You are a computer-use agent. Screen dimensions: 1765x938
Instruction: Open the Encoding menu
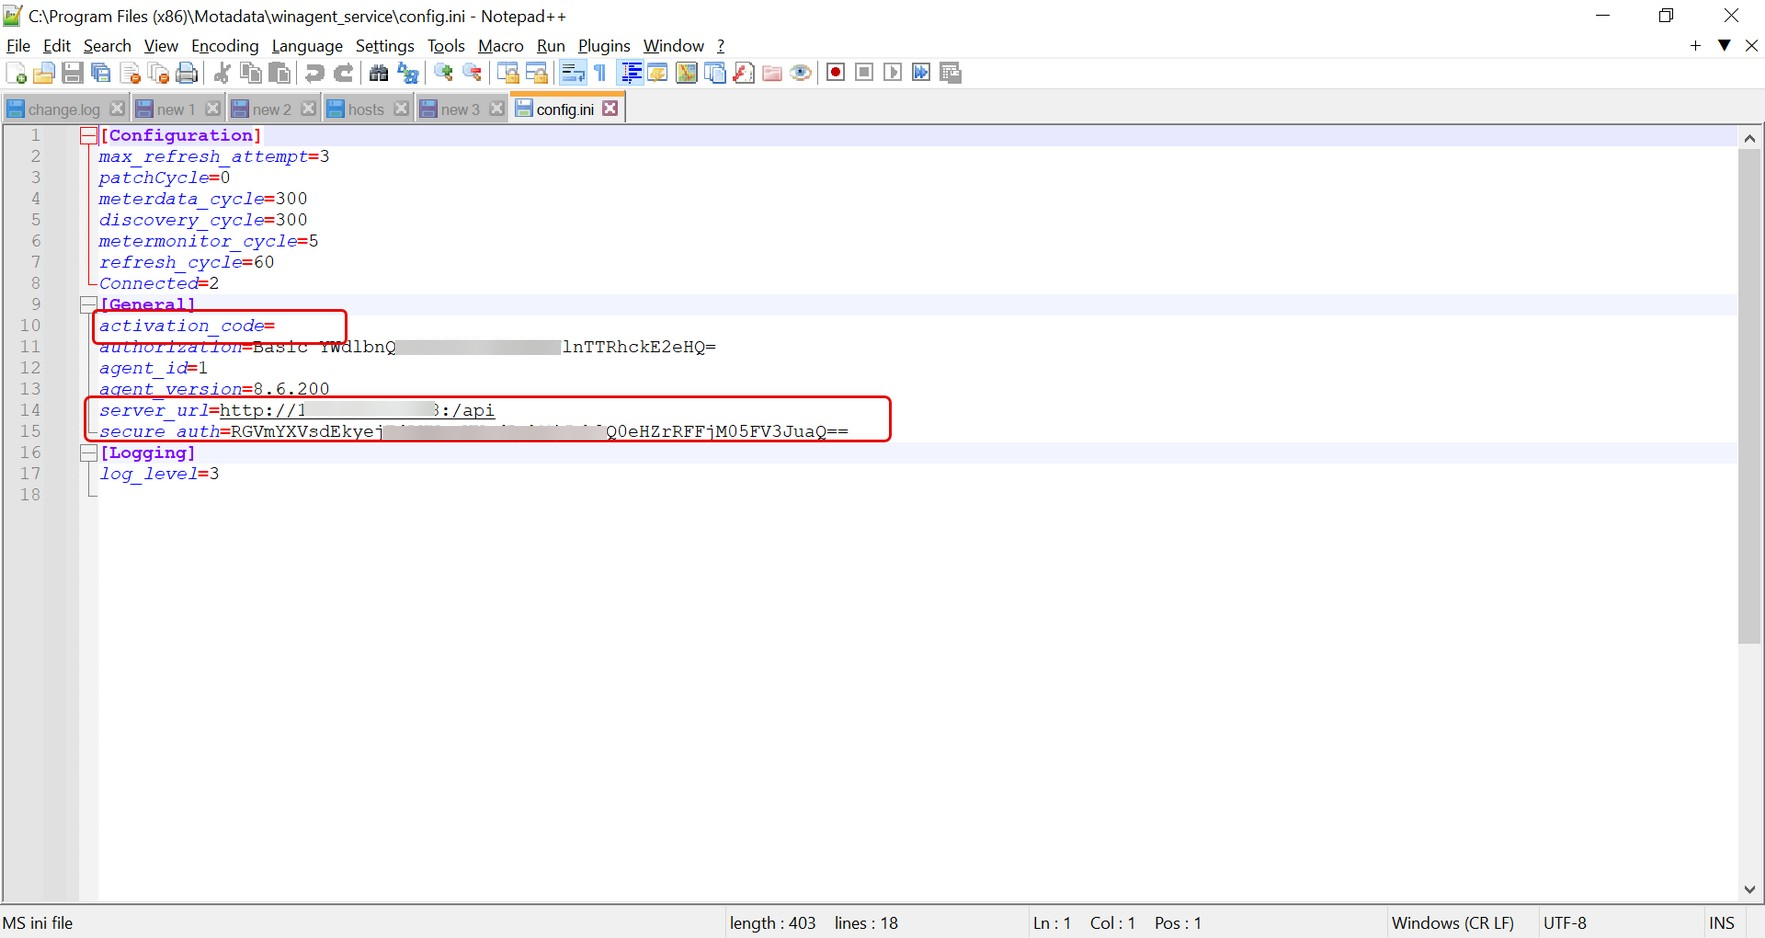(x=225, y=46)
